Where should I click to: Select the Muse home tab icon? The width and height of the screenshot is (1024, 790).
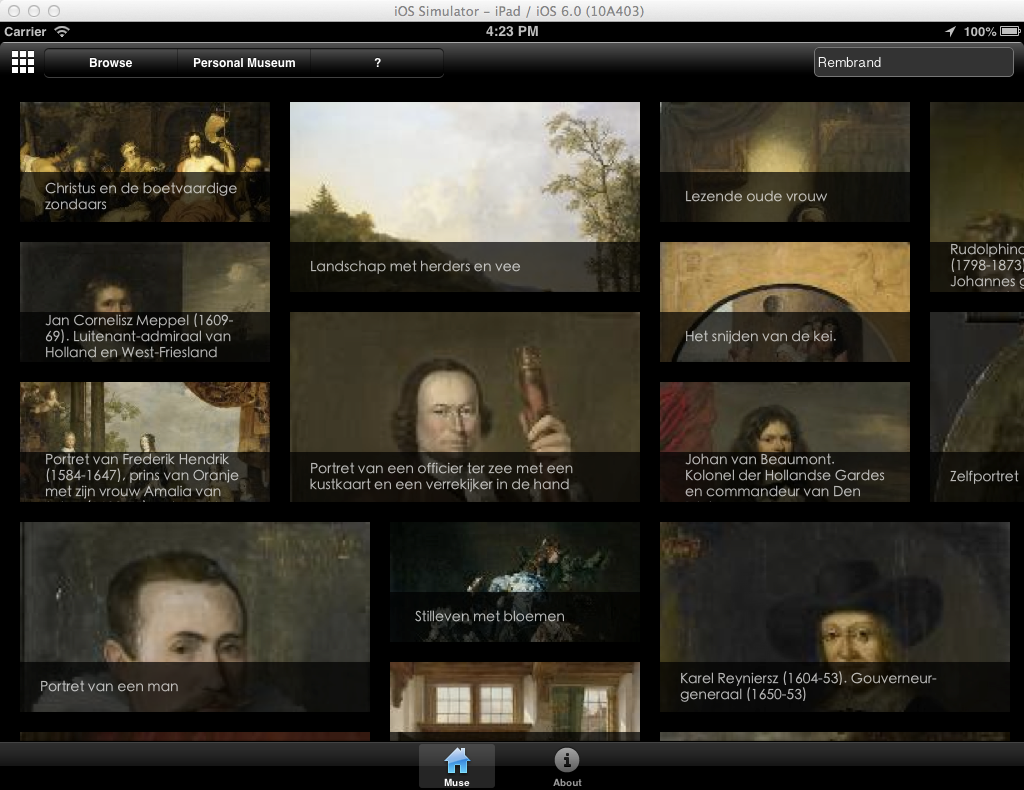456,766
